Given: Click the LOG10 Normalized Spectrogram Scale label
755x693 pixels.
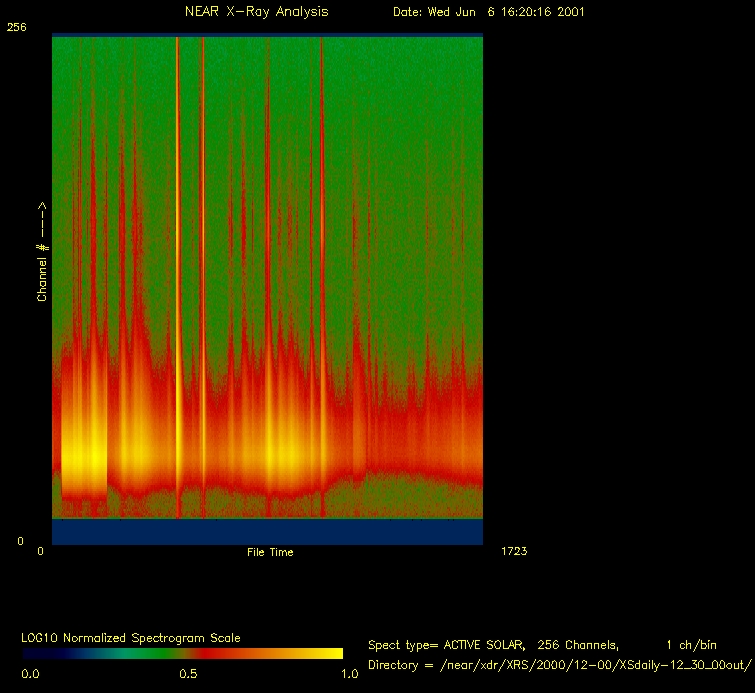Looking at the screenshot, I should (131, 637).
